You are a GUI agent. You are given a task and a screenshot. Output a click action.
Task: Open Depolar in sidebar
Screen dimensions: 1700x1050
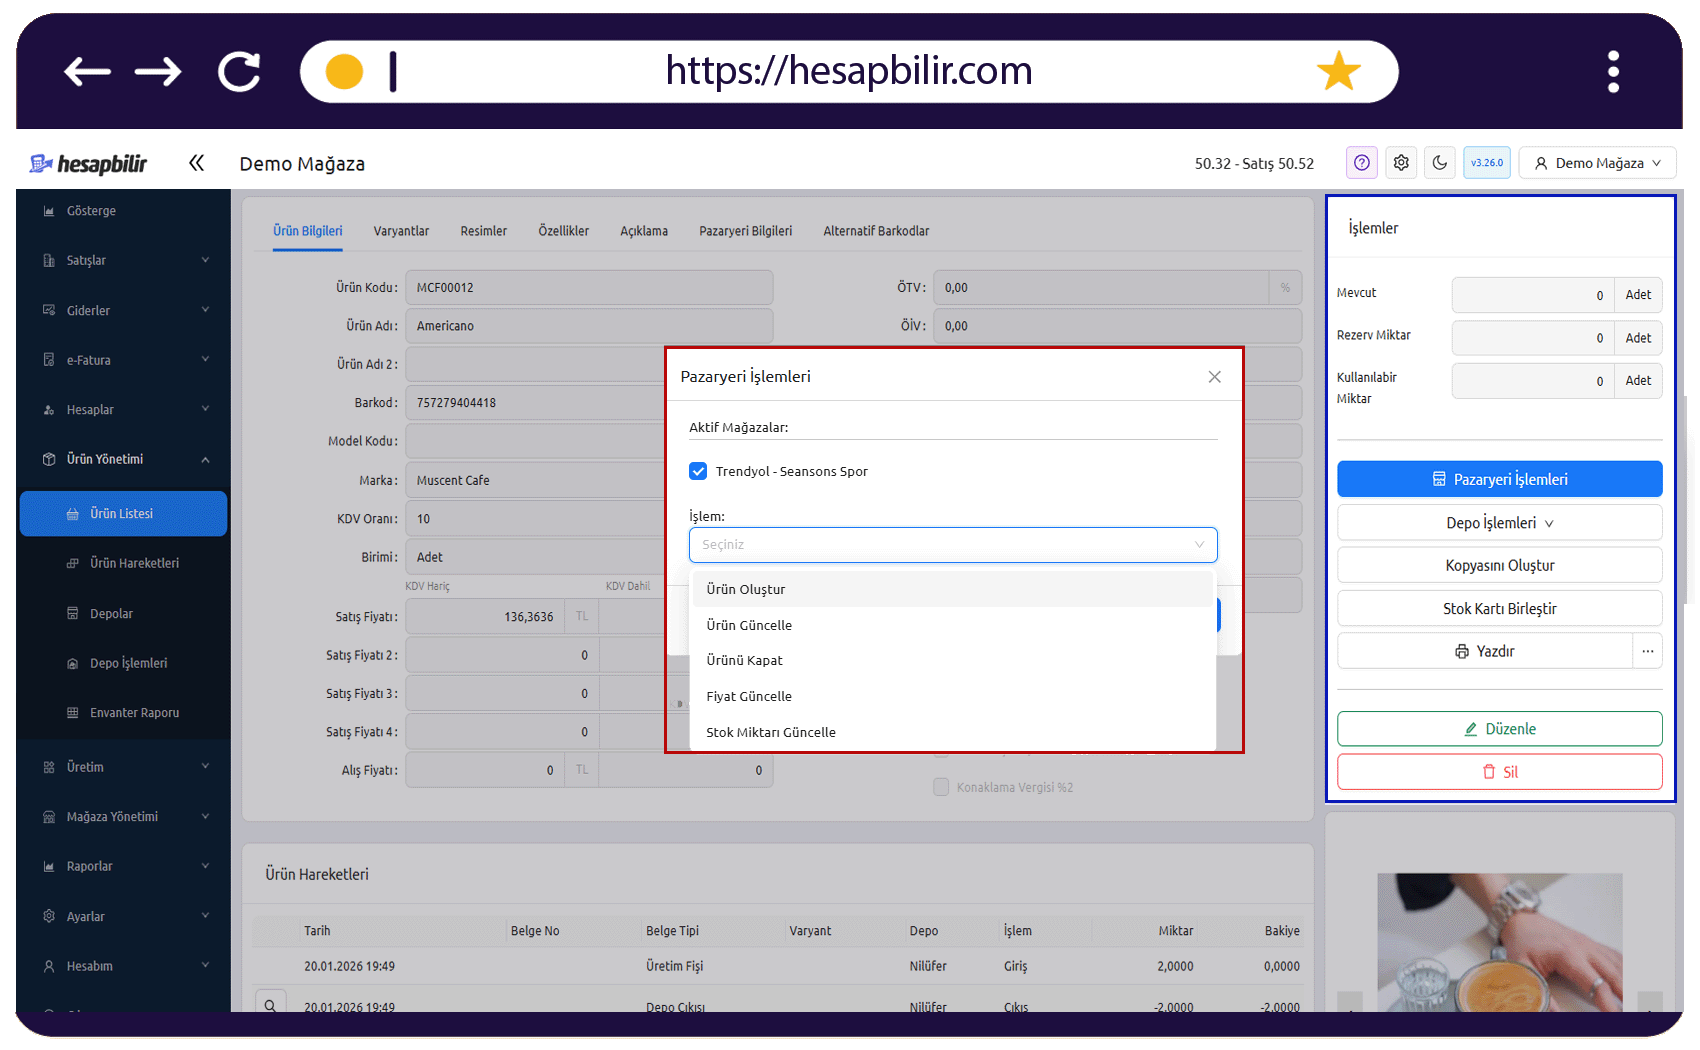(x=124, y=614)
